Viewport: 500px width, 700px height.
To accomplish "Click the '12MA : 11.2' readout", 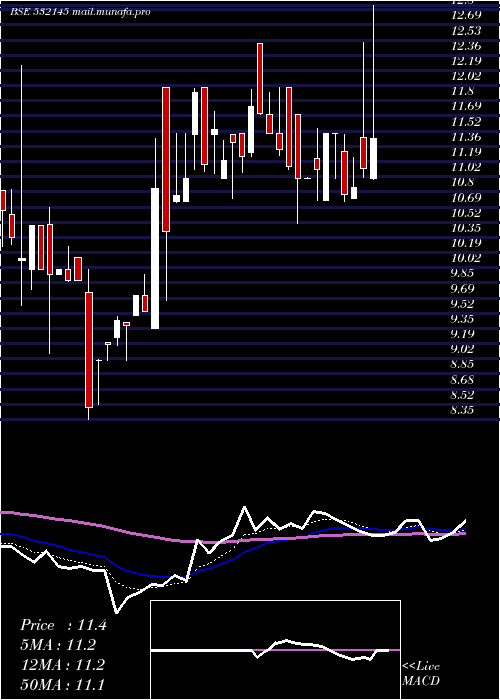I will [x=63, y=665].
